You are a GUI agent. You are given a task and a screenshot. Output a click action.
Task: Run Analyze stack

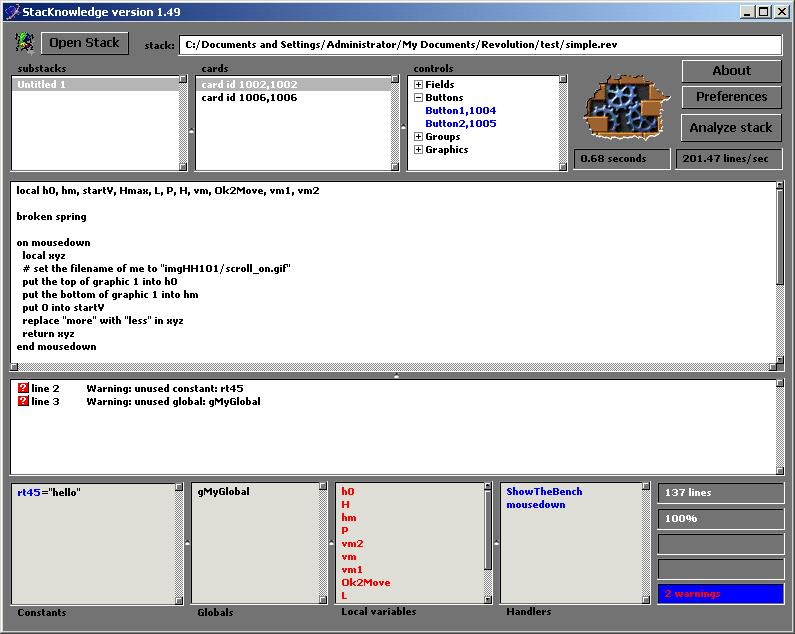(x=731, y=127)
